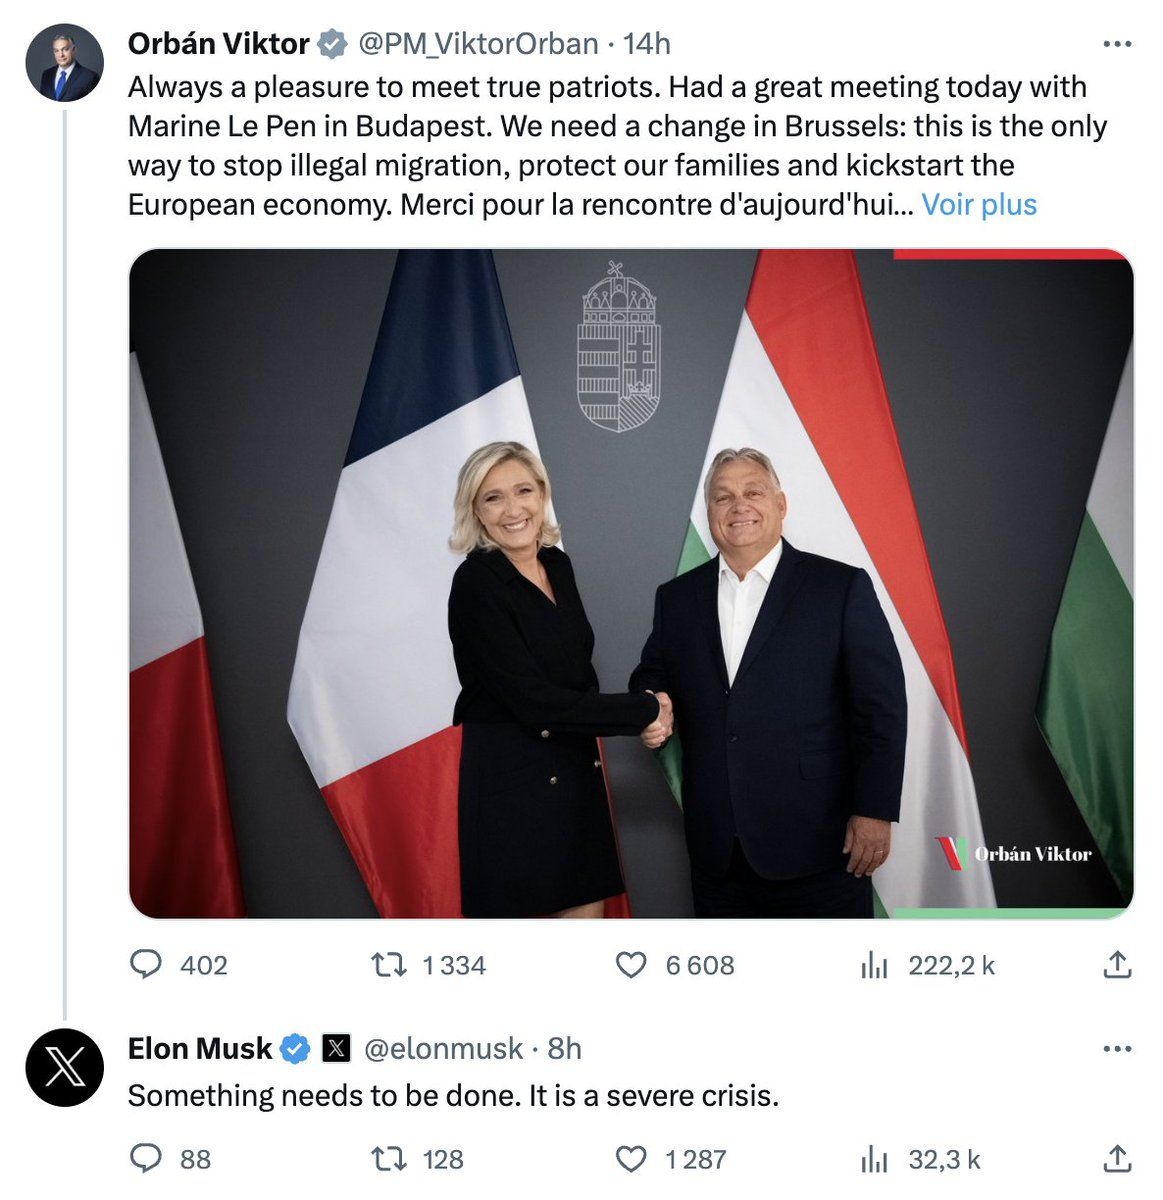Reply to Elon Musk's tweet
Screen dimensions: 1163x1200
click(x=147, y=1159)
